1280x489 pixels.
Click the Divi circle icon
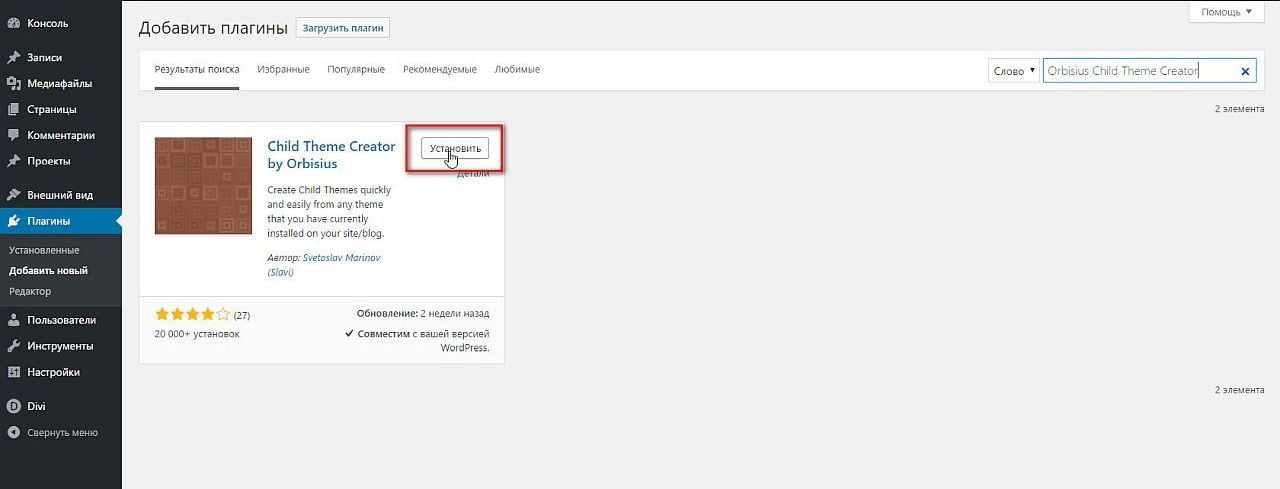(x=14, y=406)
